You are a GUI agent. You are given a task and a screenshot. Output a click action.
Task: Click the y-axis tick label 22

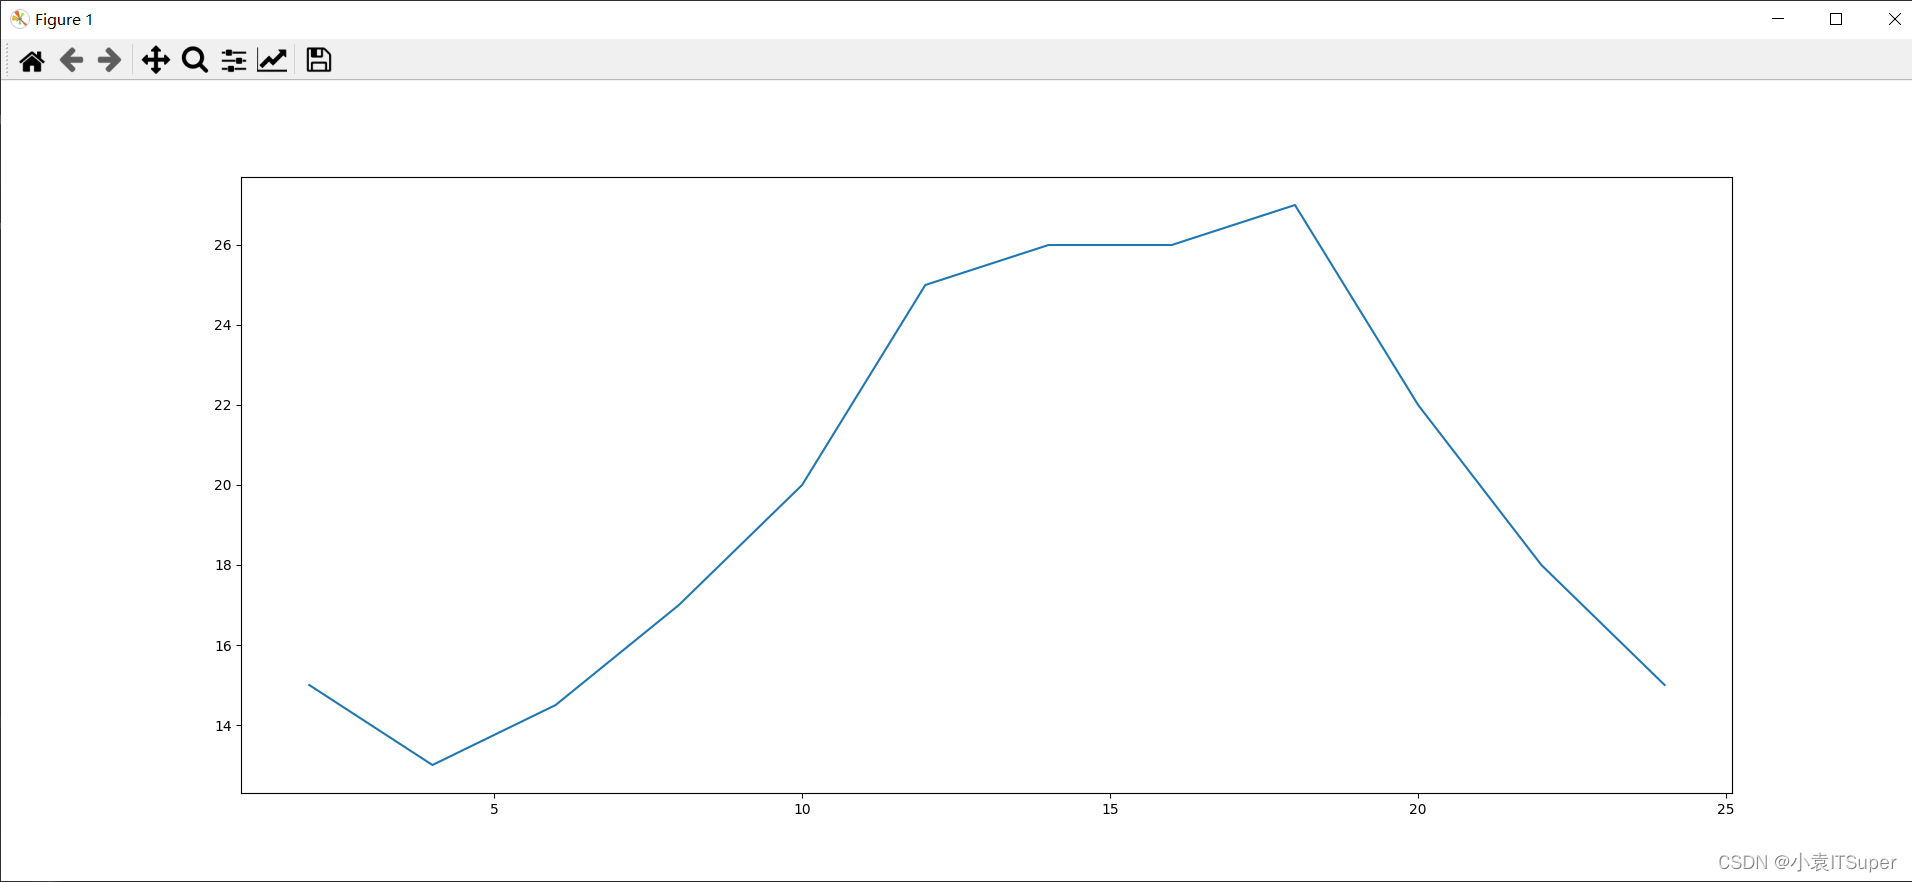[x=222, y=405]
